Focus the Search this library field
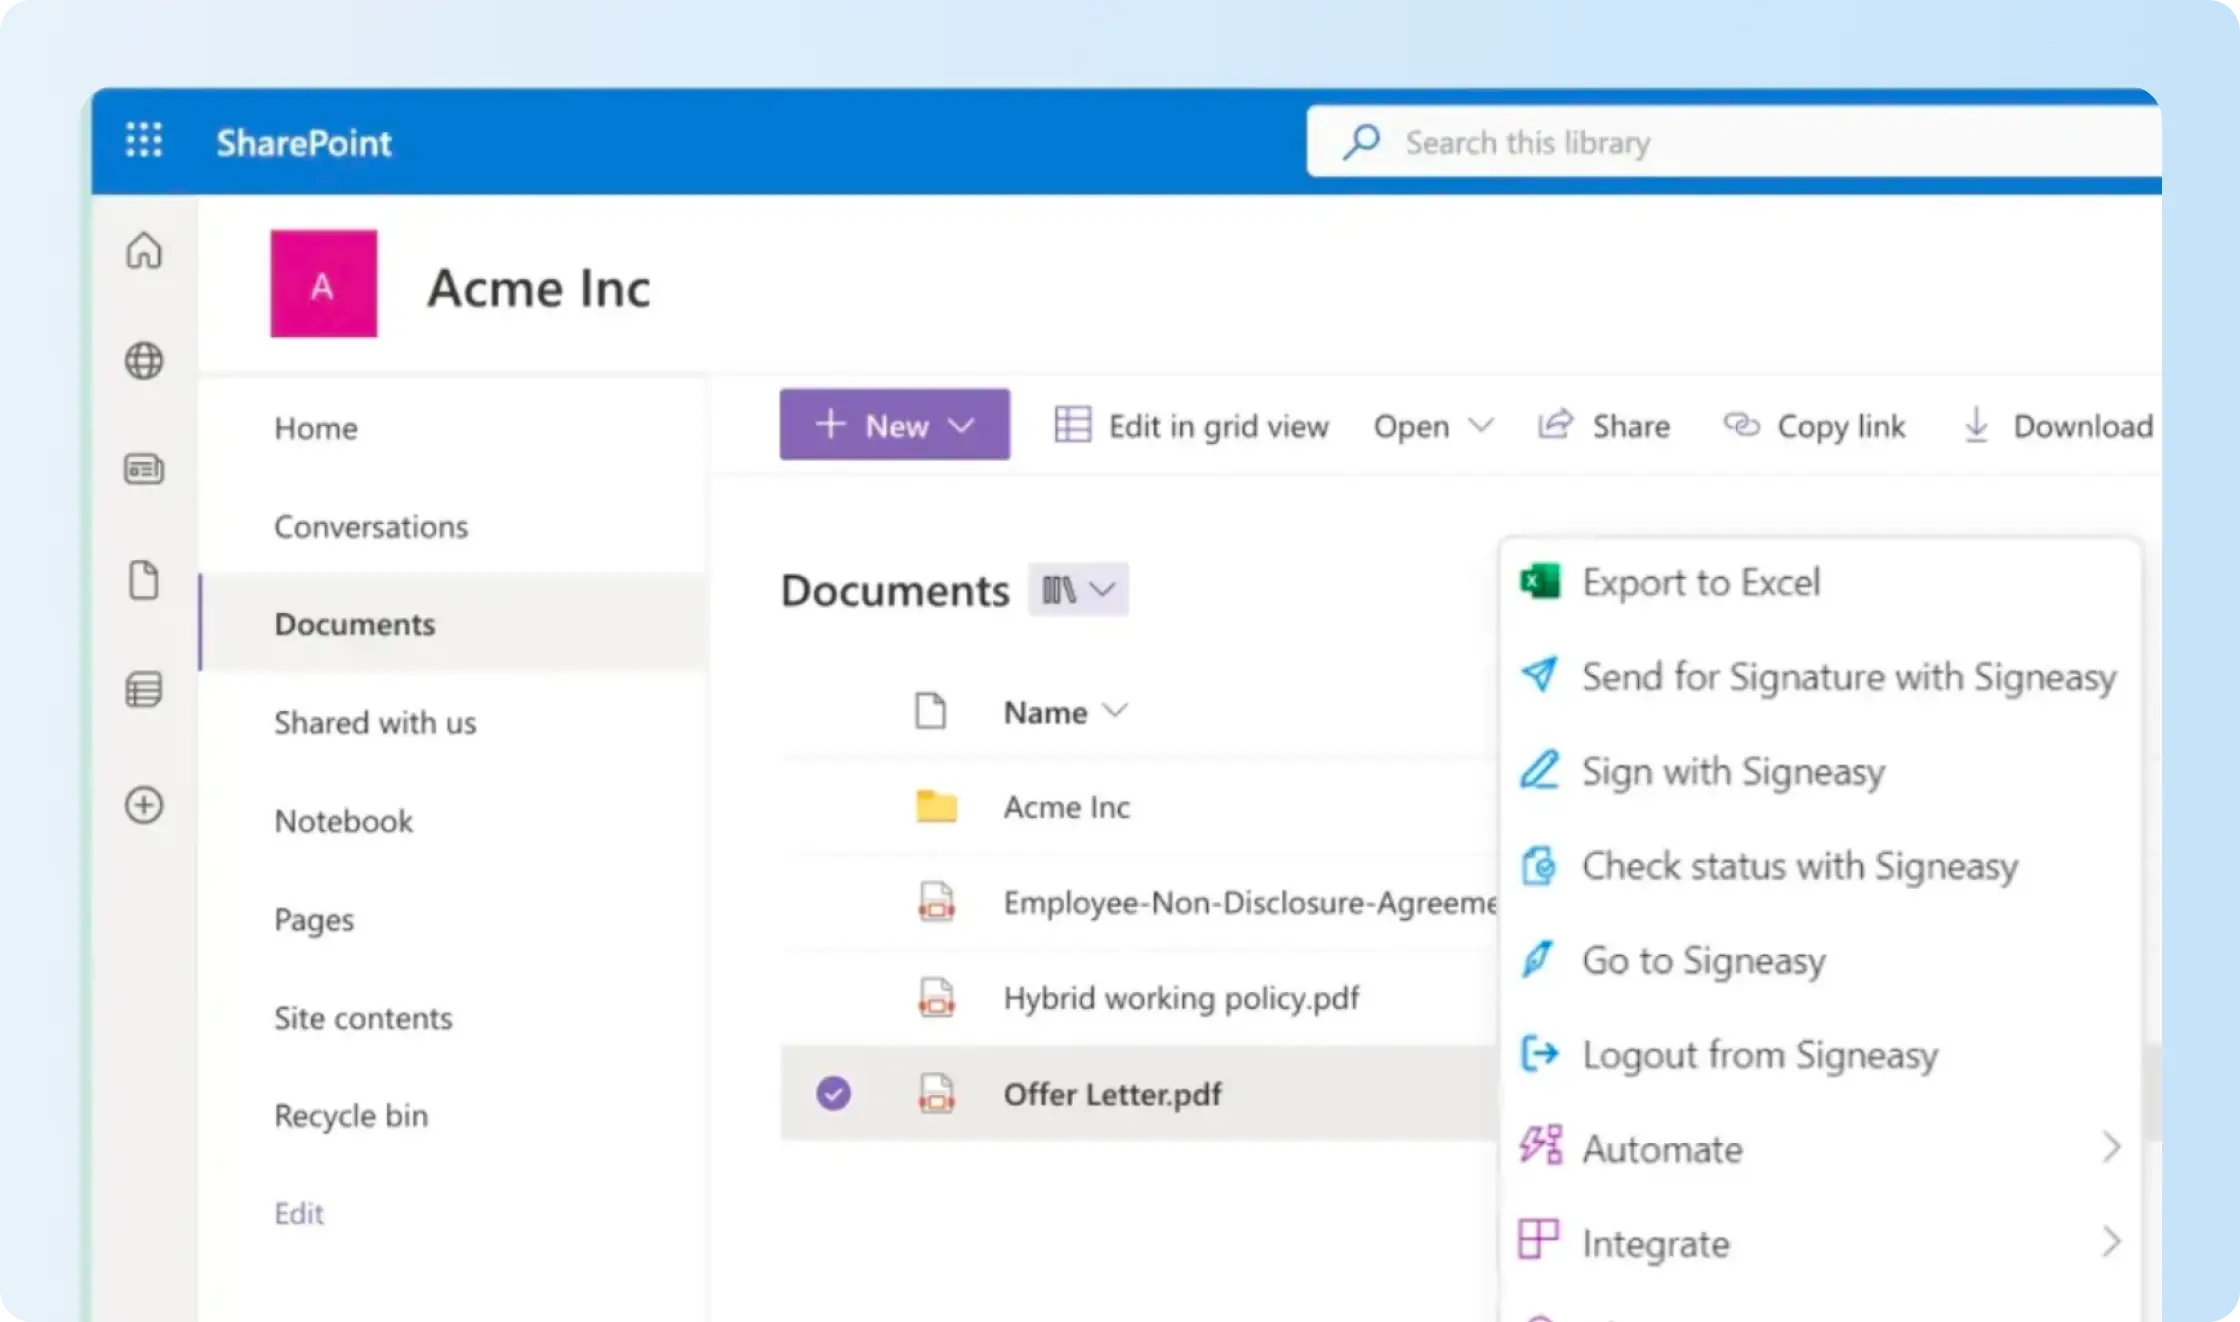The height and width of the screenshot is (1322, 2240). (x=1734, y=142)
